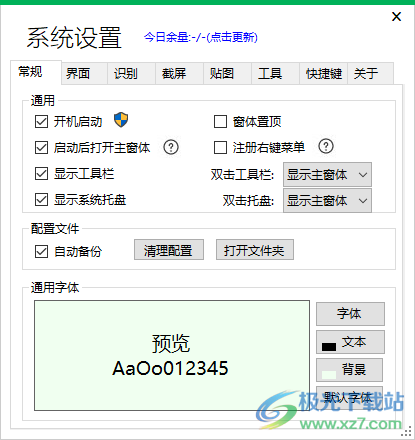Click the admin shield icon beside 开机启动
415x440 pixels.
point(121,120)
